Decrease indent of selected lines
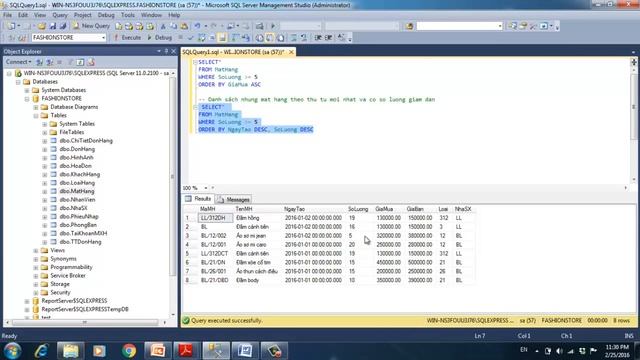 (x=318, y=38)
